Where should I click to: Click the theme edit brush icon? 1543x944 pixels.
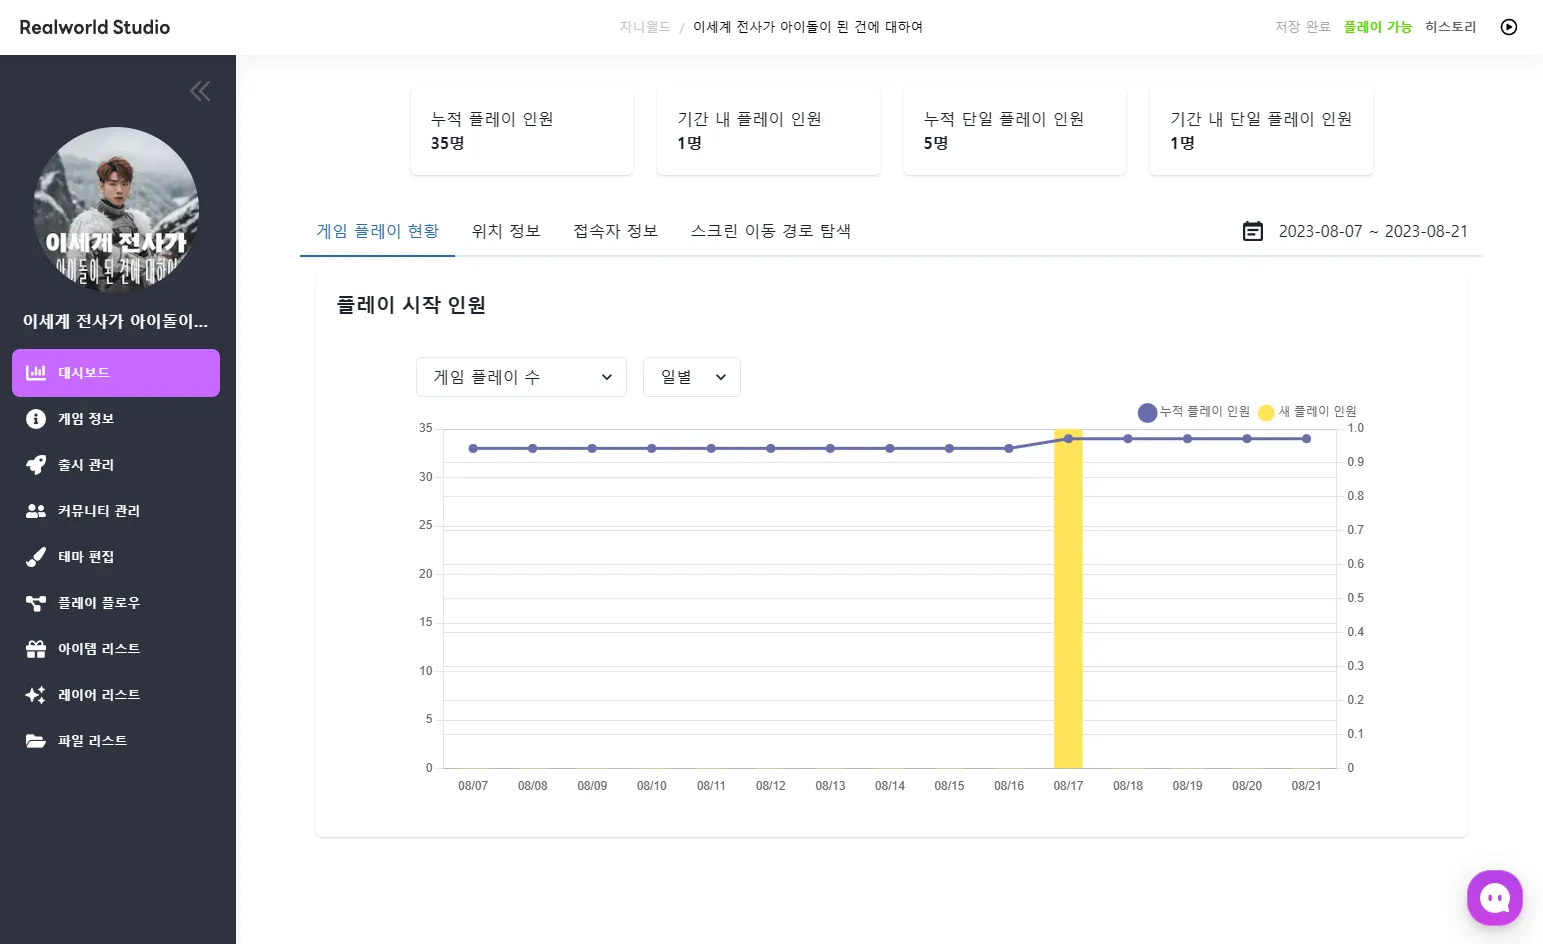coord(36,557)
